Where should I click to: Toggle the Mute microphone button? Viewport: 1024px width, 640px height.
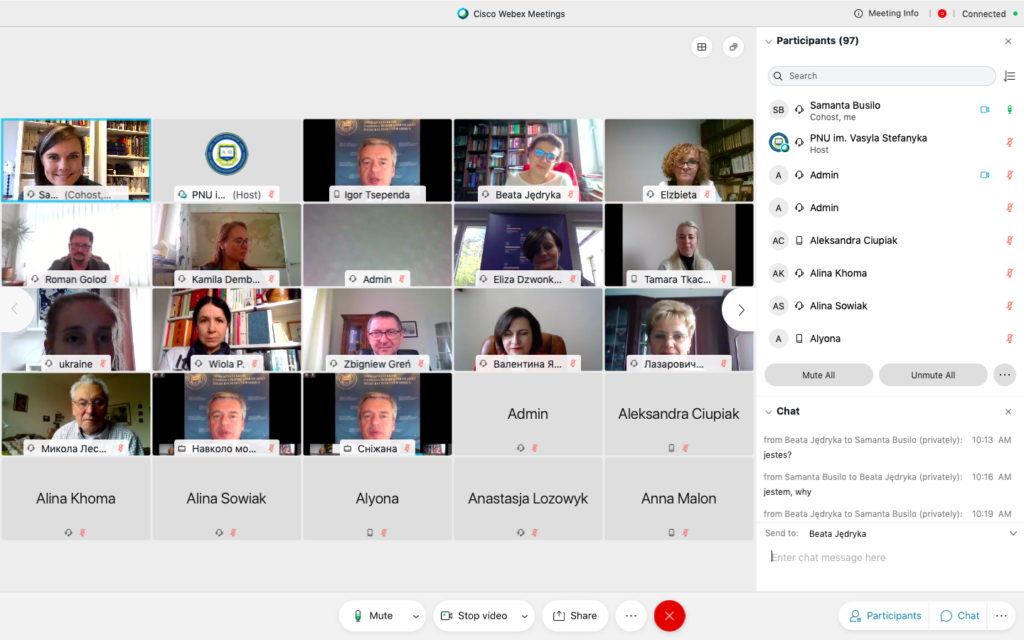(370, 616)
